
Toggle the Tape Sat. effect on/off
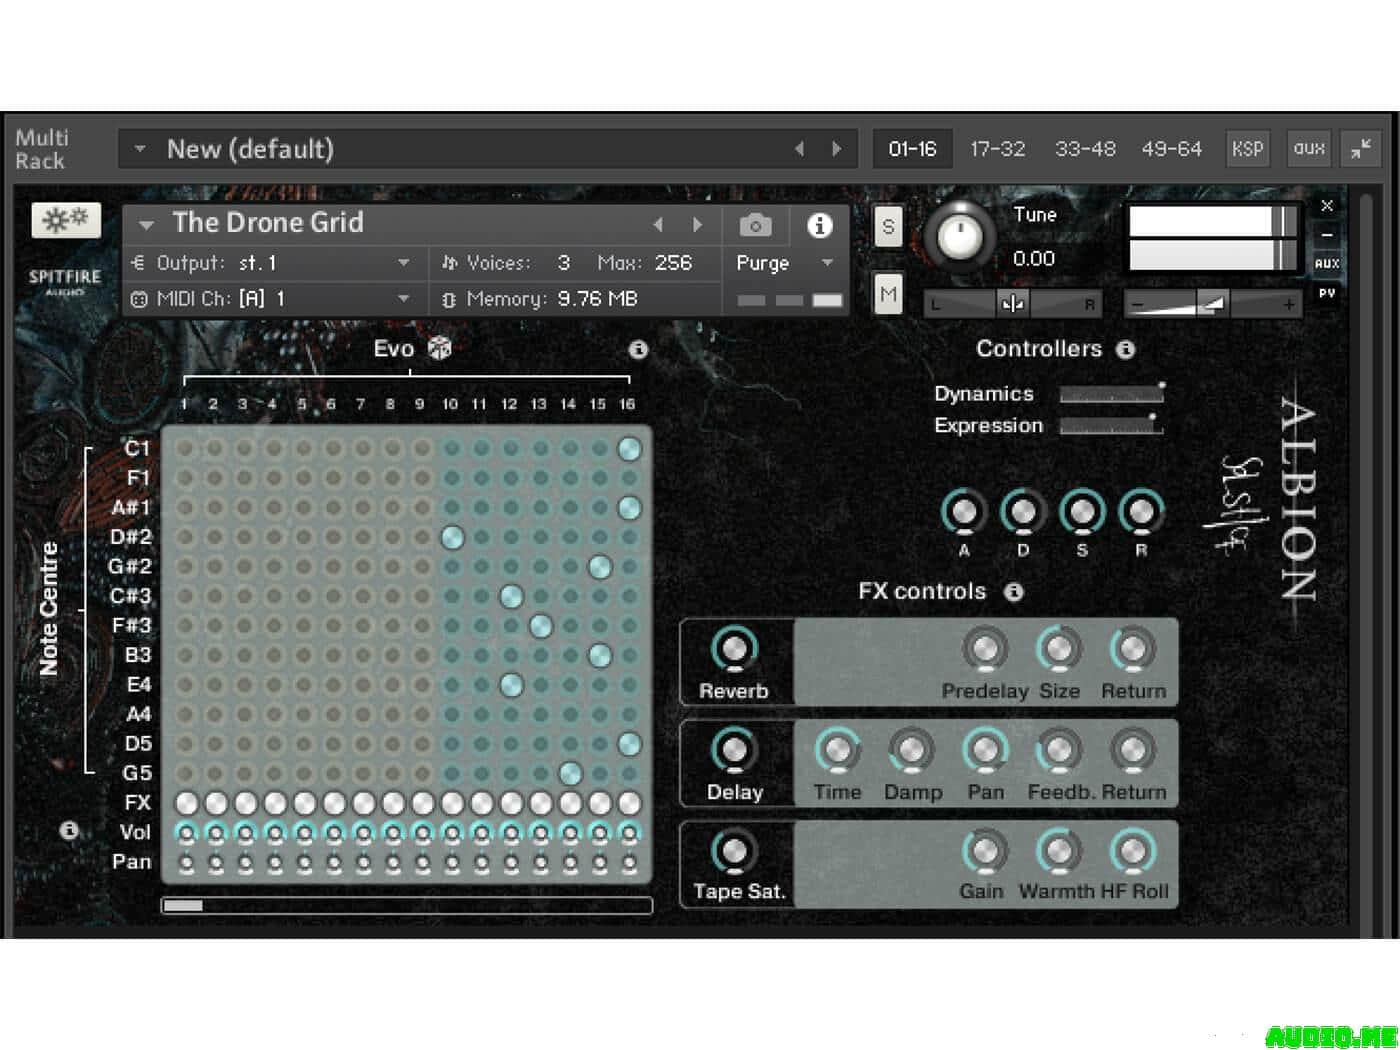tap(734, 852)
